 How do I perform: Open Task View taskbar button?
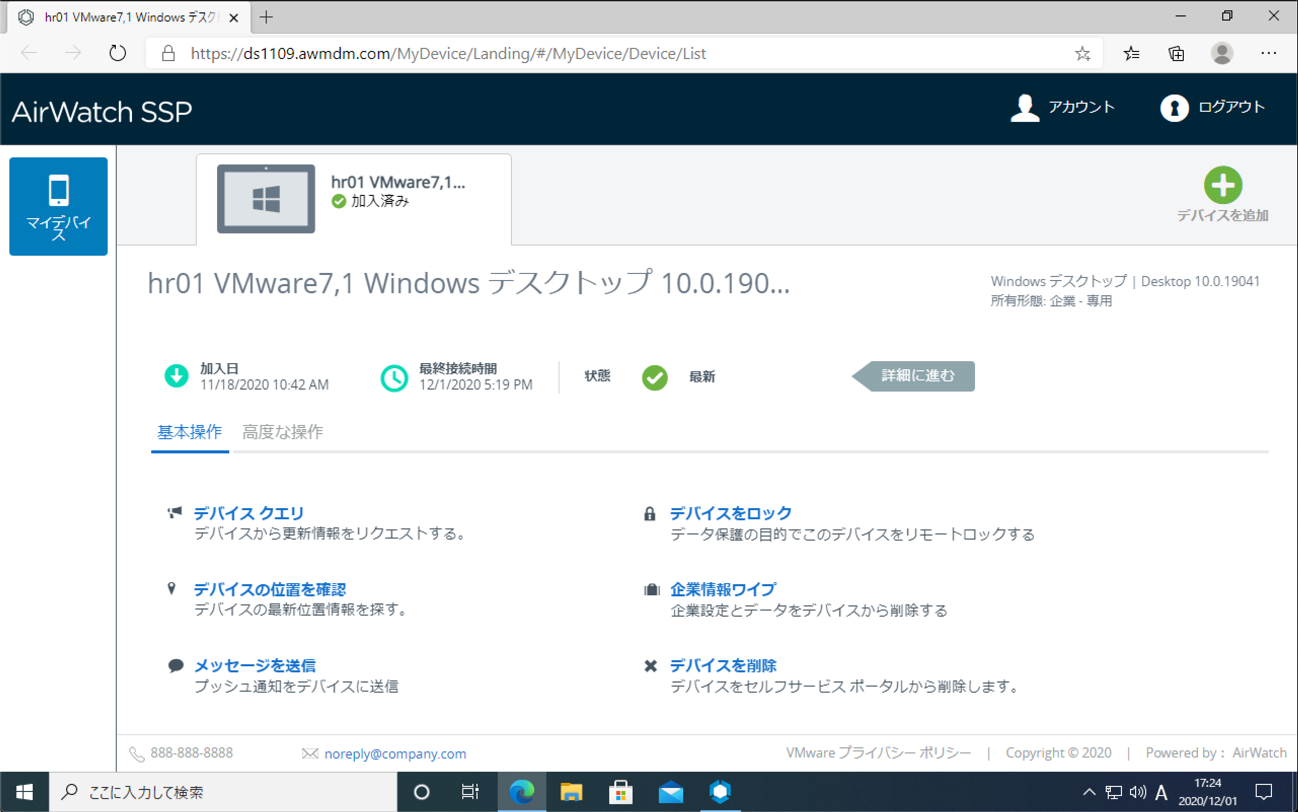pyautogui.click(x=470, y=792)
